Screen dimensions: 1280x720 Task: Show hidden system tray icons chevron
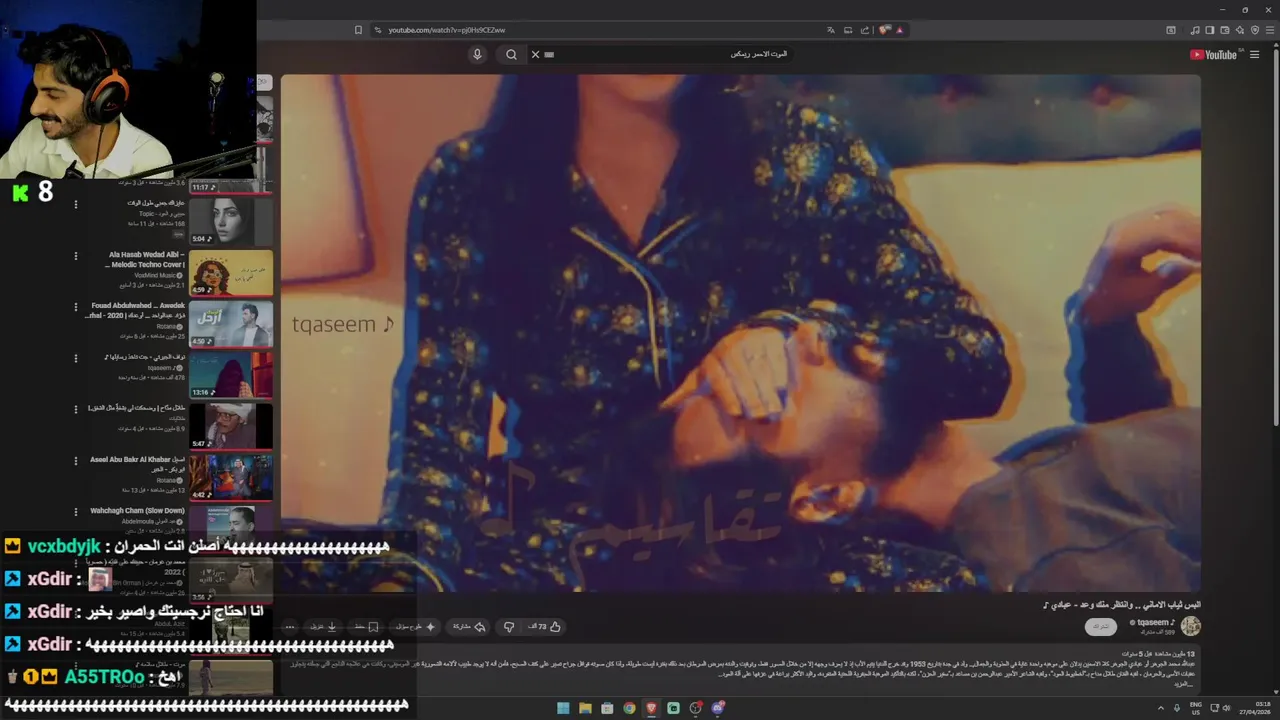tap(1162, 708)
